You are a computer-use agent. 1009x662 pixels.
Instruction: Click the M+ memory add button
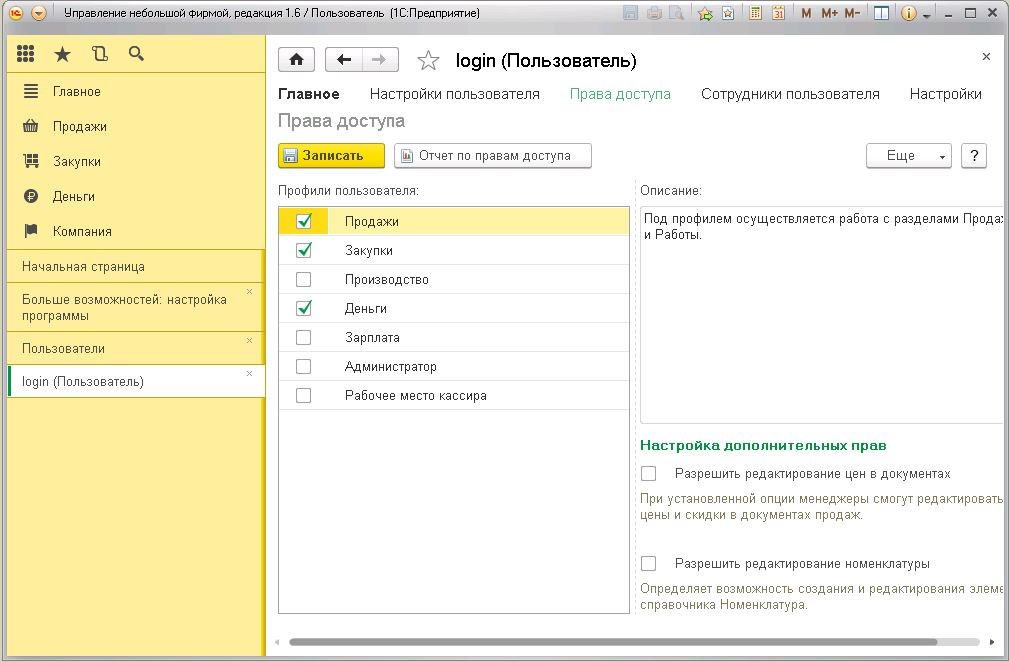pos(829,13)
